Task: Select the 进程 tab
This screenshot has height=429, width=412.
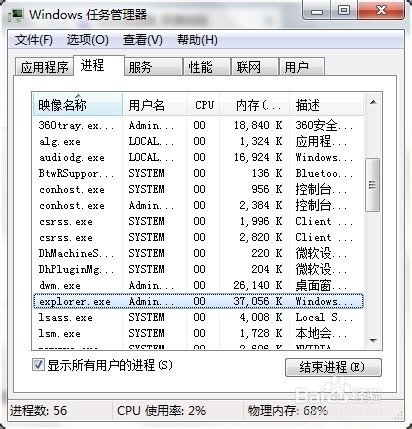Action: 98,66
